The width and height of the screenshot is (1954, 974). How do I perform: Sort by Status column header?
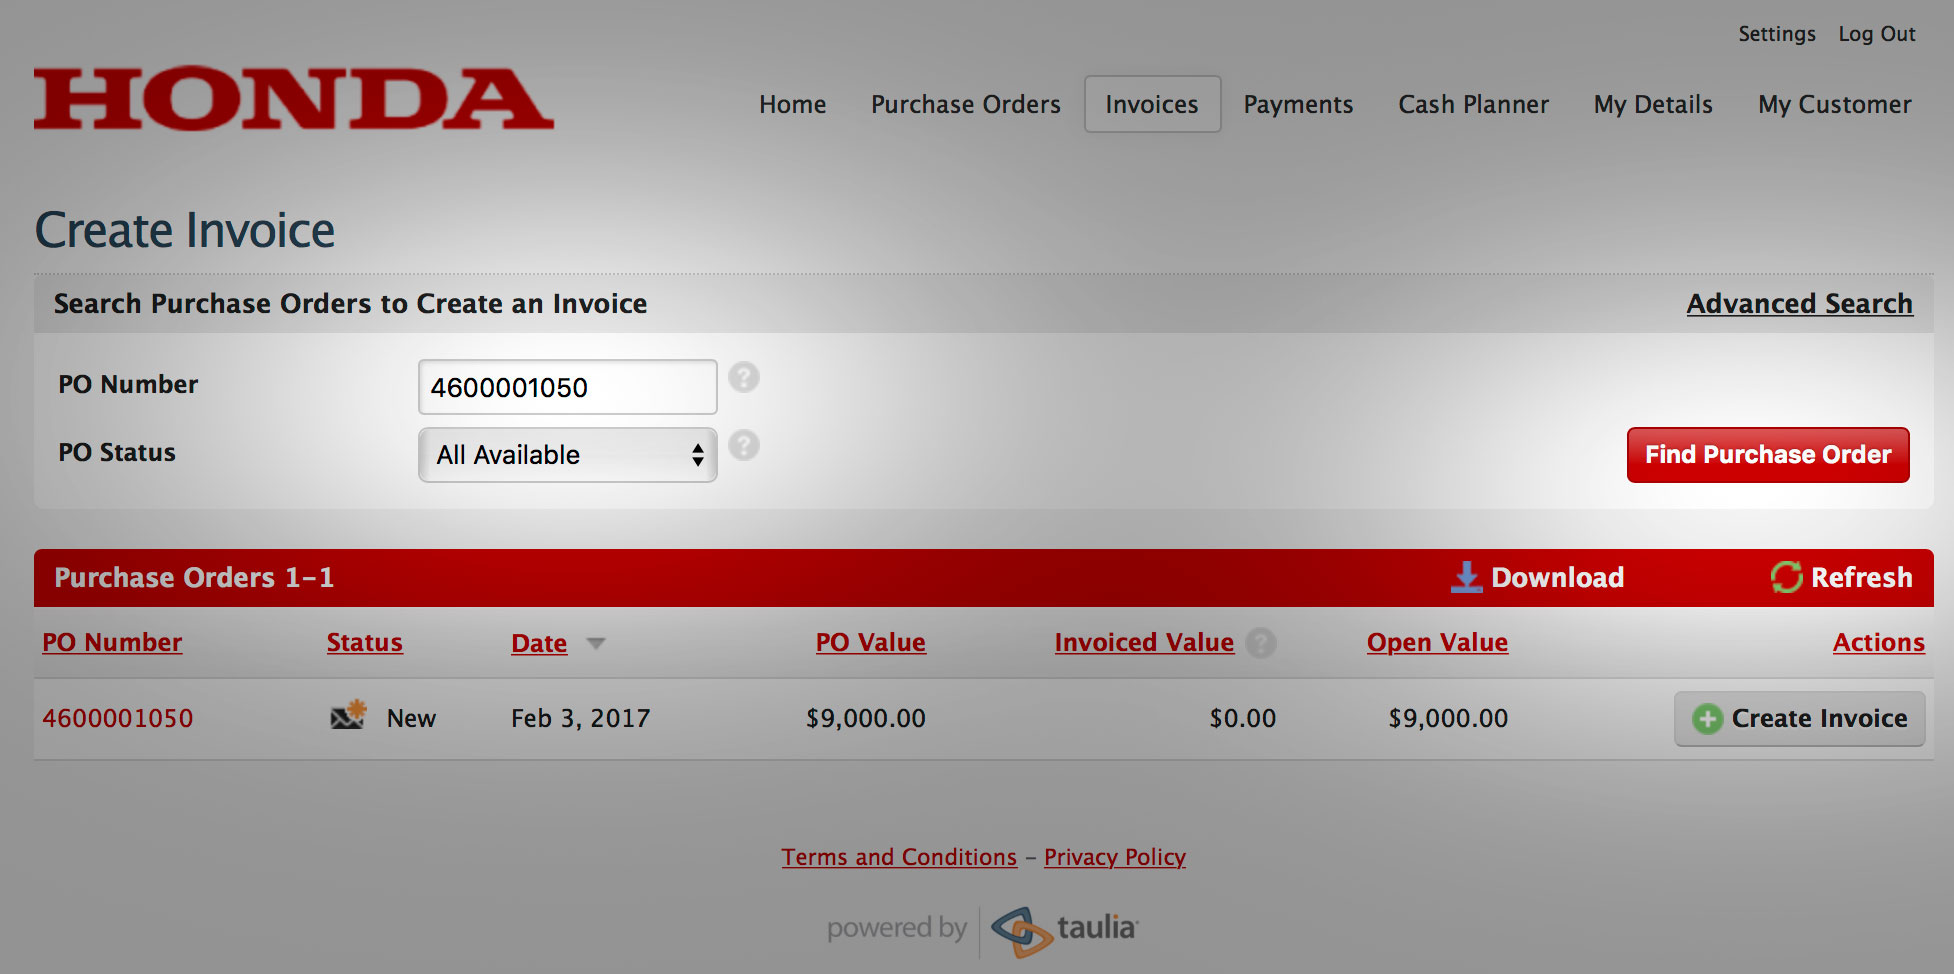[364, 642]
